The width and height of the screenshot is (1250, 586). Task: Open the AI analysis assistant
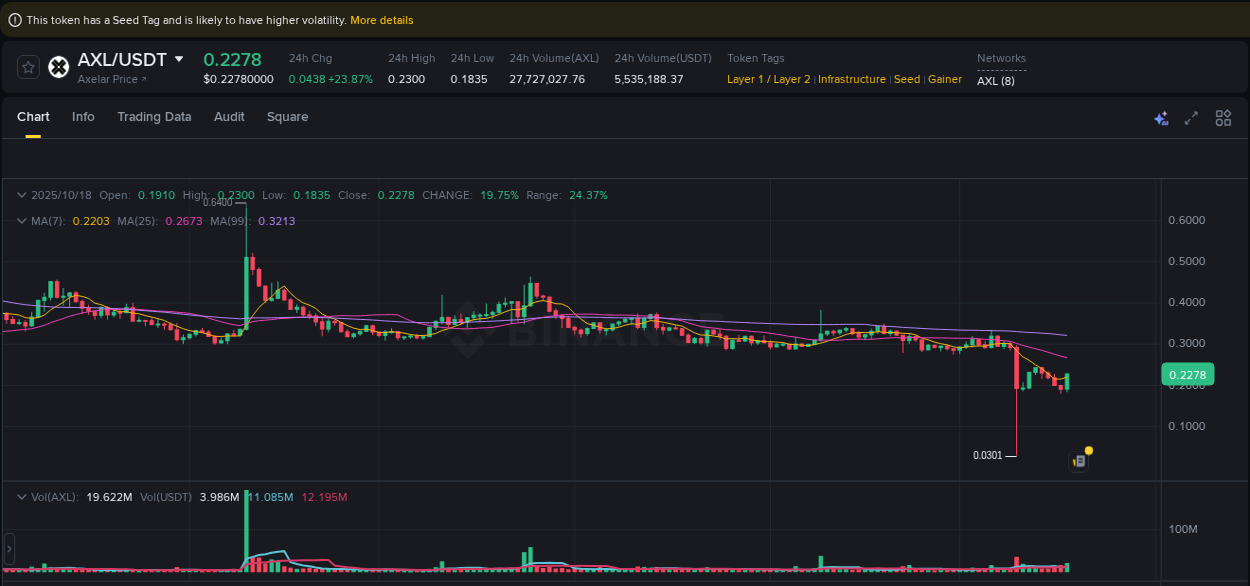[1161, 117]
